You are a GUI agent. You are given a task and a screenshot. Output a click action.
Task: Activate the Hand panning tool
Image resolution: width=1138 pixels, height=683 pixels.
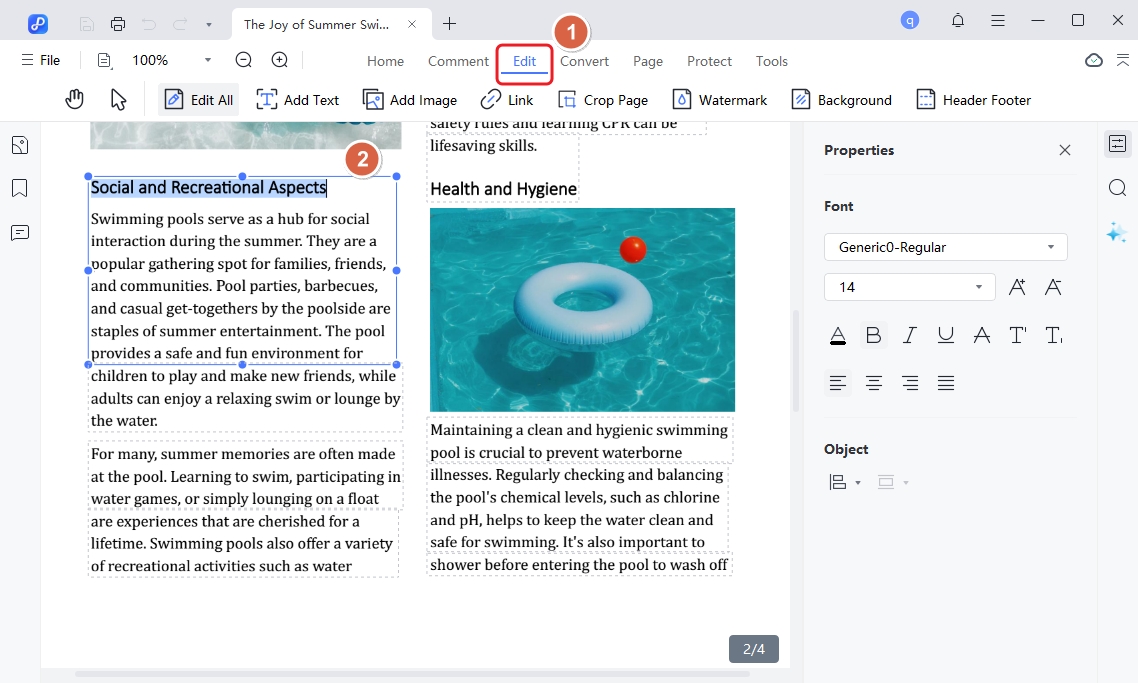tap(74, 99)
